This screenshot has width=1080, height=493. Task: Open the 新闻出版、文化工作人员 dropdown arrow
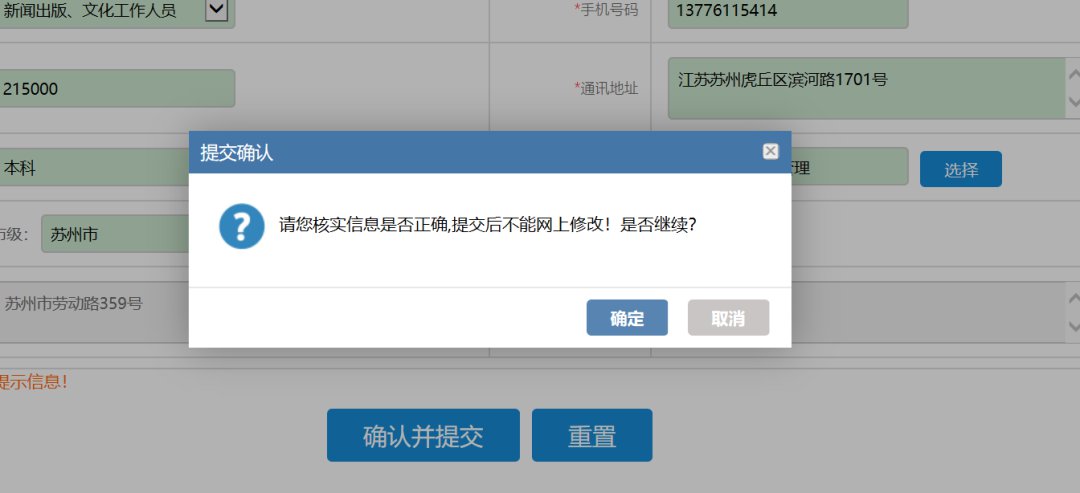pos(216,10)
